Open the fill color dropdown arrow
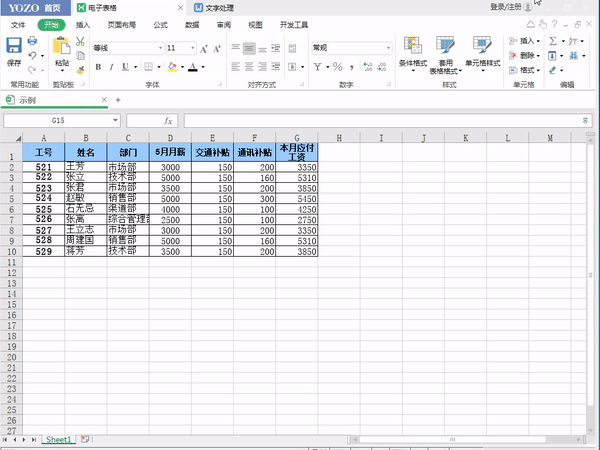The image size is (600, 450). coord(183,67)
